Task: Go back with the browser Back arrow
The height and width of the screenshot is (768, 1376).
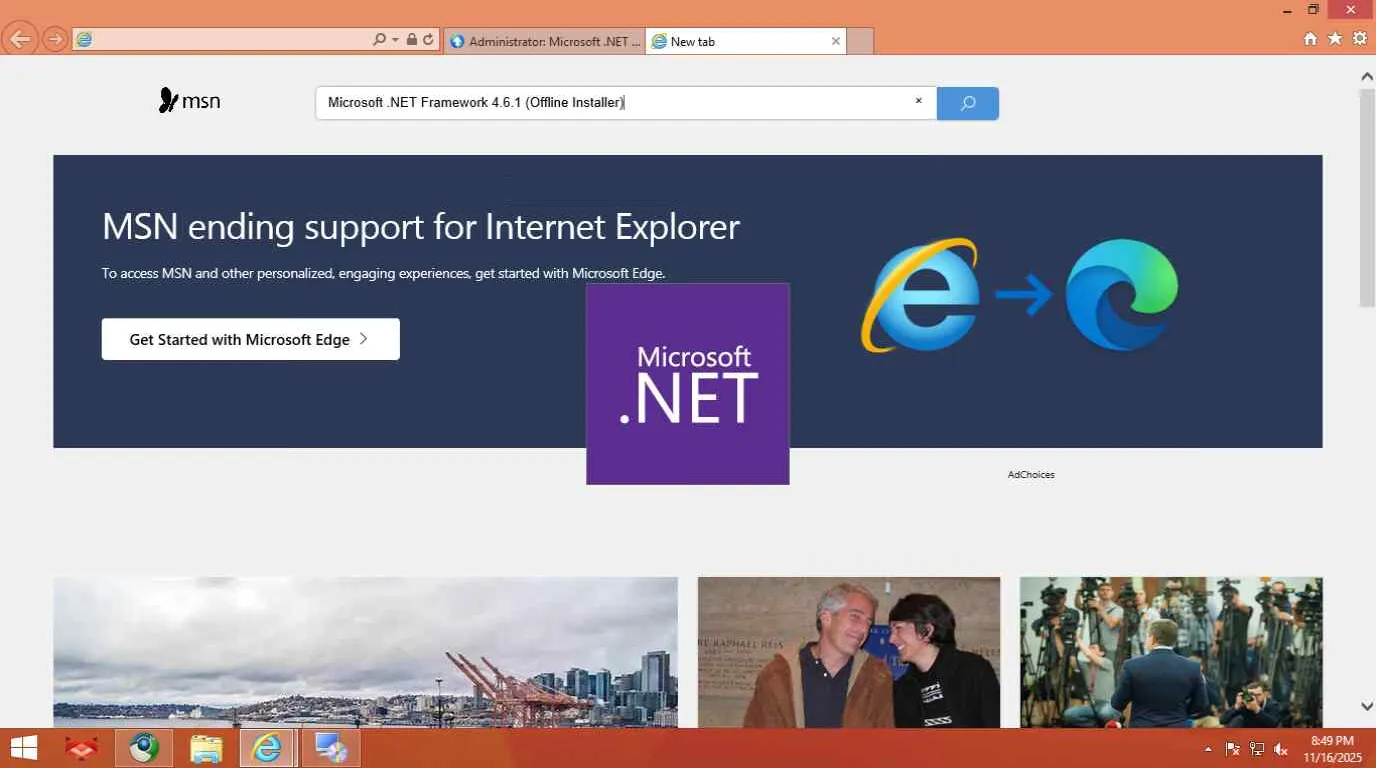Action: pos(20,40)
